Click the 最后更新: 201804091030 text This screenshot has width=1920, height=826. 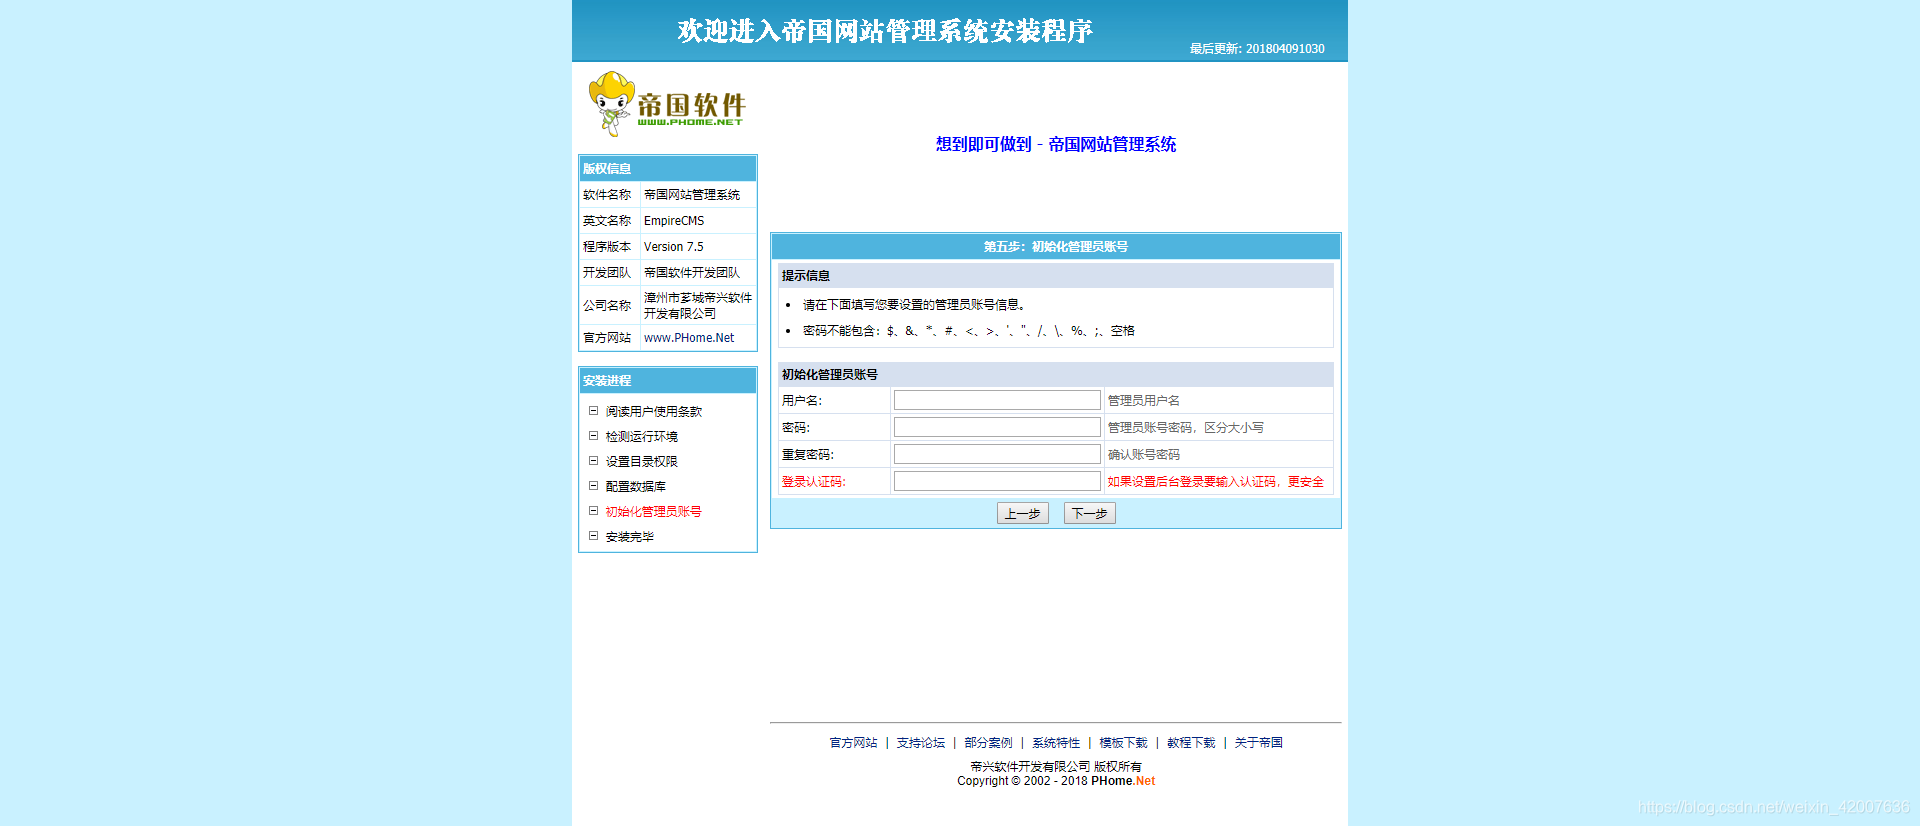click(1257, 49)
